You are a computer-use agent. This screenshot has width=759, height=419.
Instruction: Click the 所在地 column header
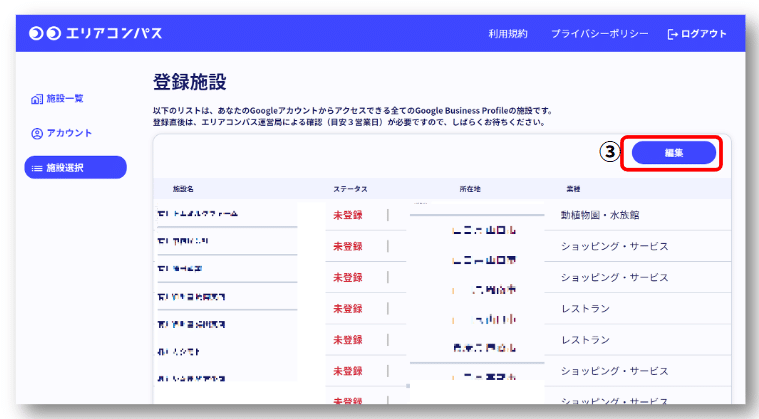[x=472, y=188]
